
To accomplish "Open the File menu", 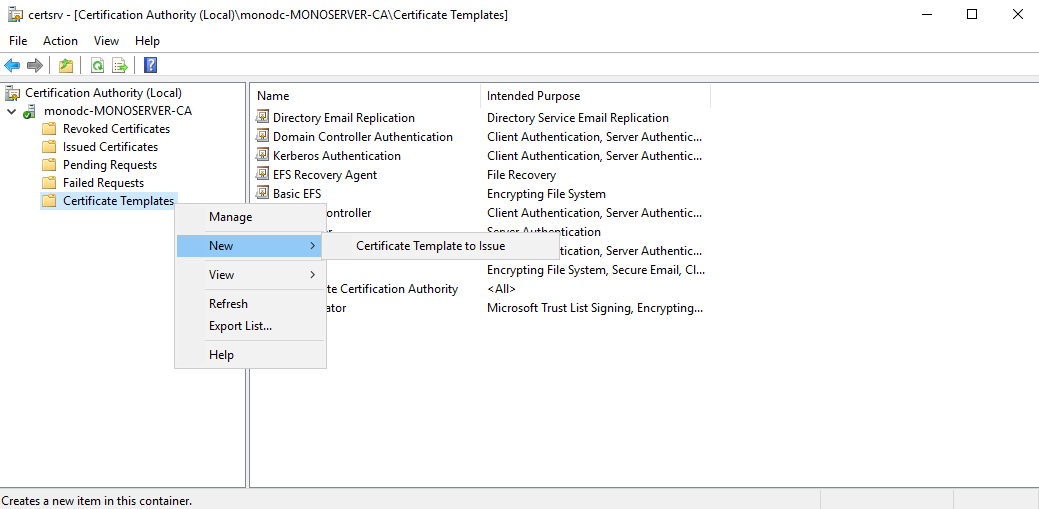I will tap(18, 41).
